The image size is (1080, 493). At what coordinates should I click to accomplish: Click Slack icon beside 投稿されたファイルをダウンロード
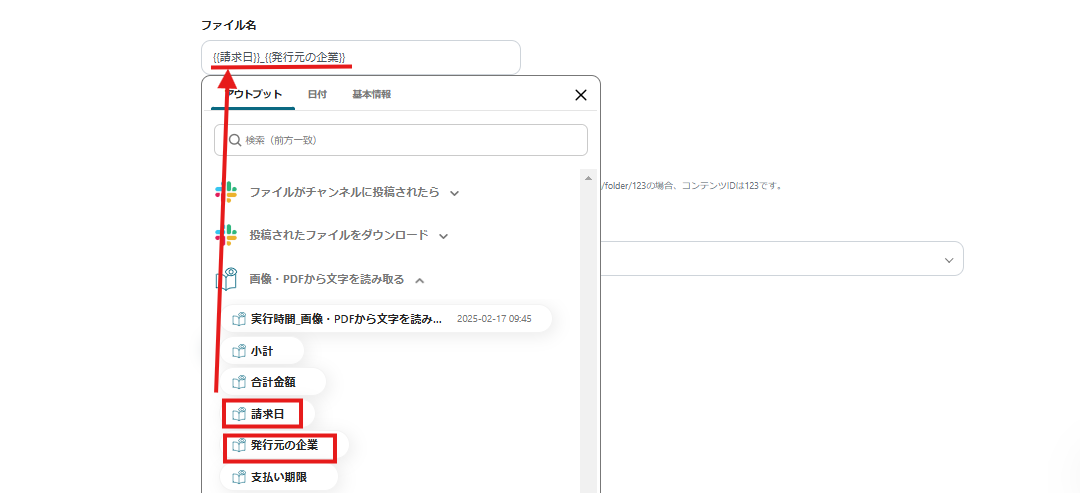coord(226,235)
